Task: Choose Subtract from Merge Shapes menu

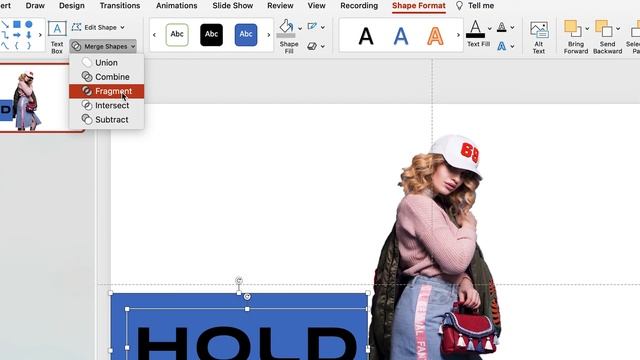Action: [x=107, y=120]
